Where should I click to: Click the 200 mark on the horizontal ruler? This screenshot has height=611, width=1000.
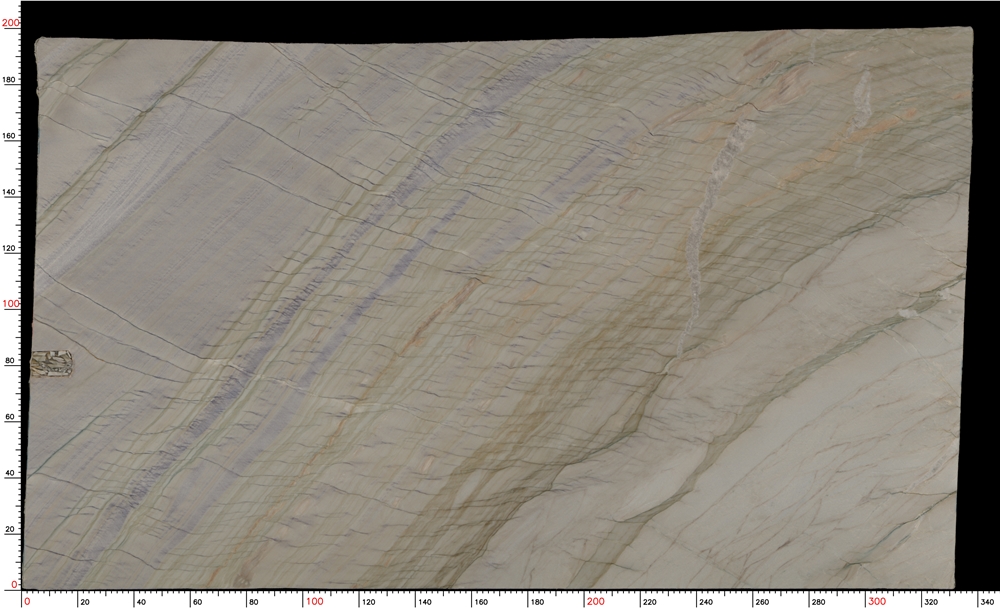[596, 601]
